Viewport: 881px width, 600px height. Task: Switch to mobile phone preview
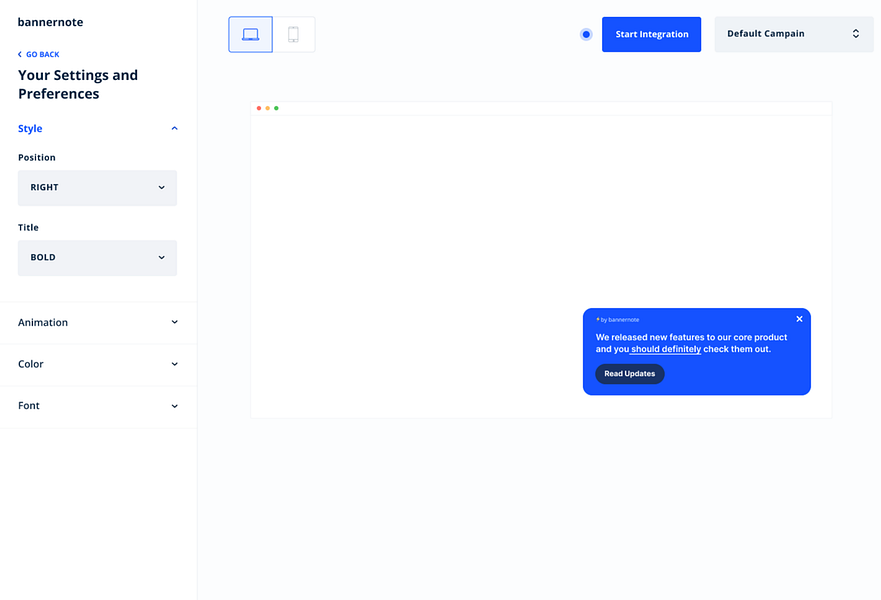coord(293,34)
